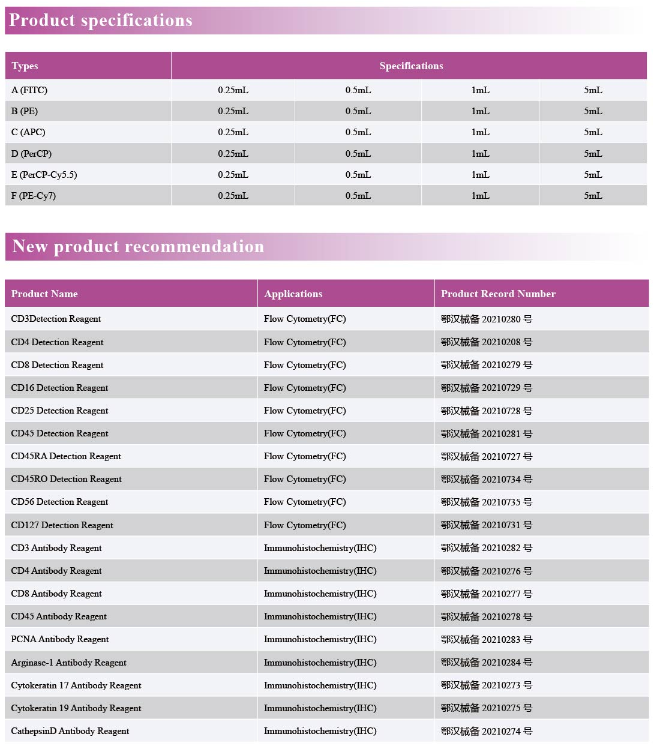Click the CD45RA Detection Reagent row
The width and height of the screenshot is (655, 744).
tap(327, 456)
